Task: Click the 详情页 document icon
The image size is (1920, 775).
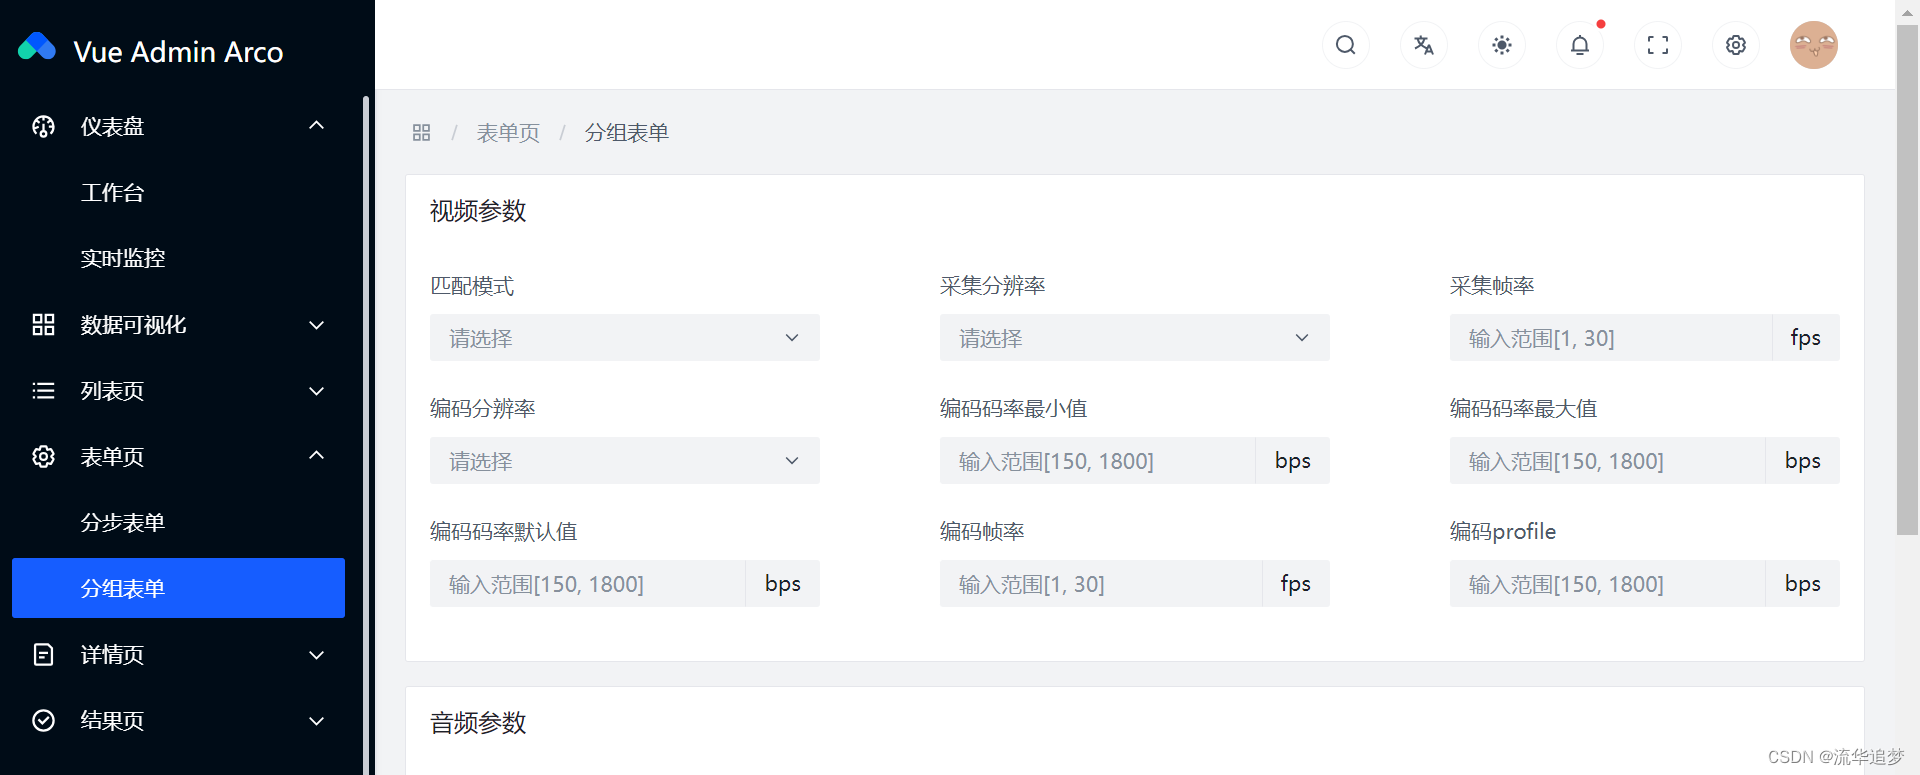Action: 43,654
